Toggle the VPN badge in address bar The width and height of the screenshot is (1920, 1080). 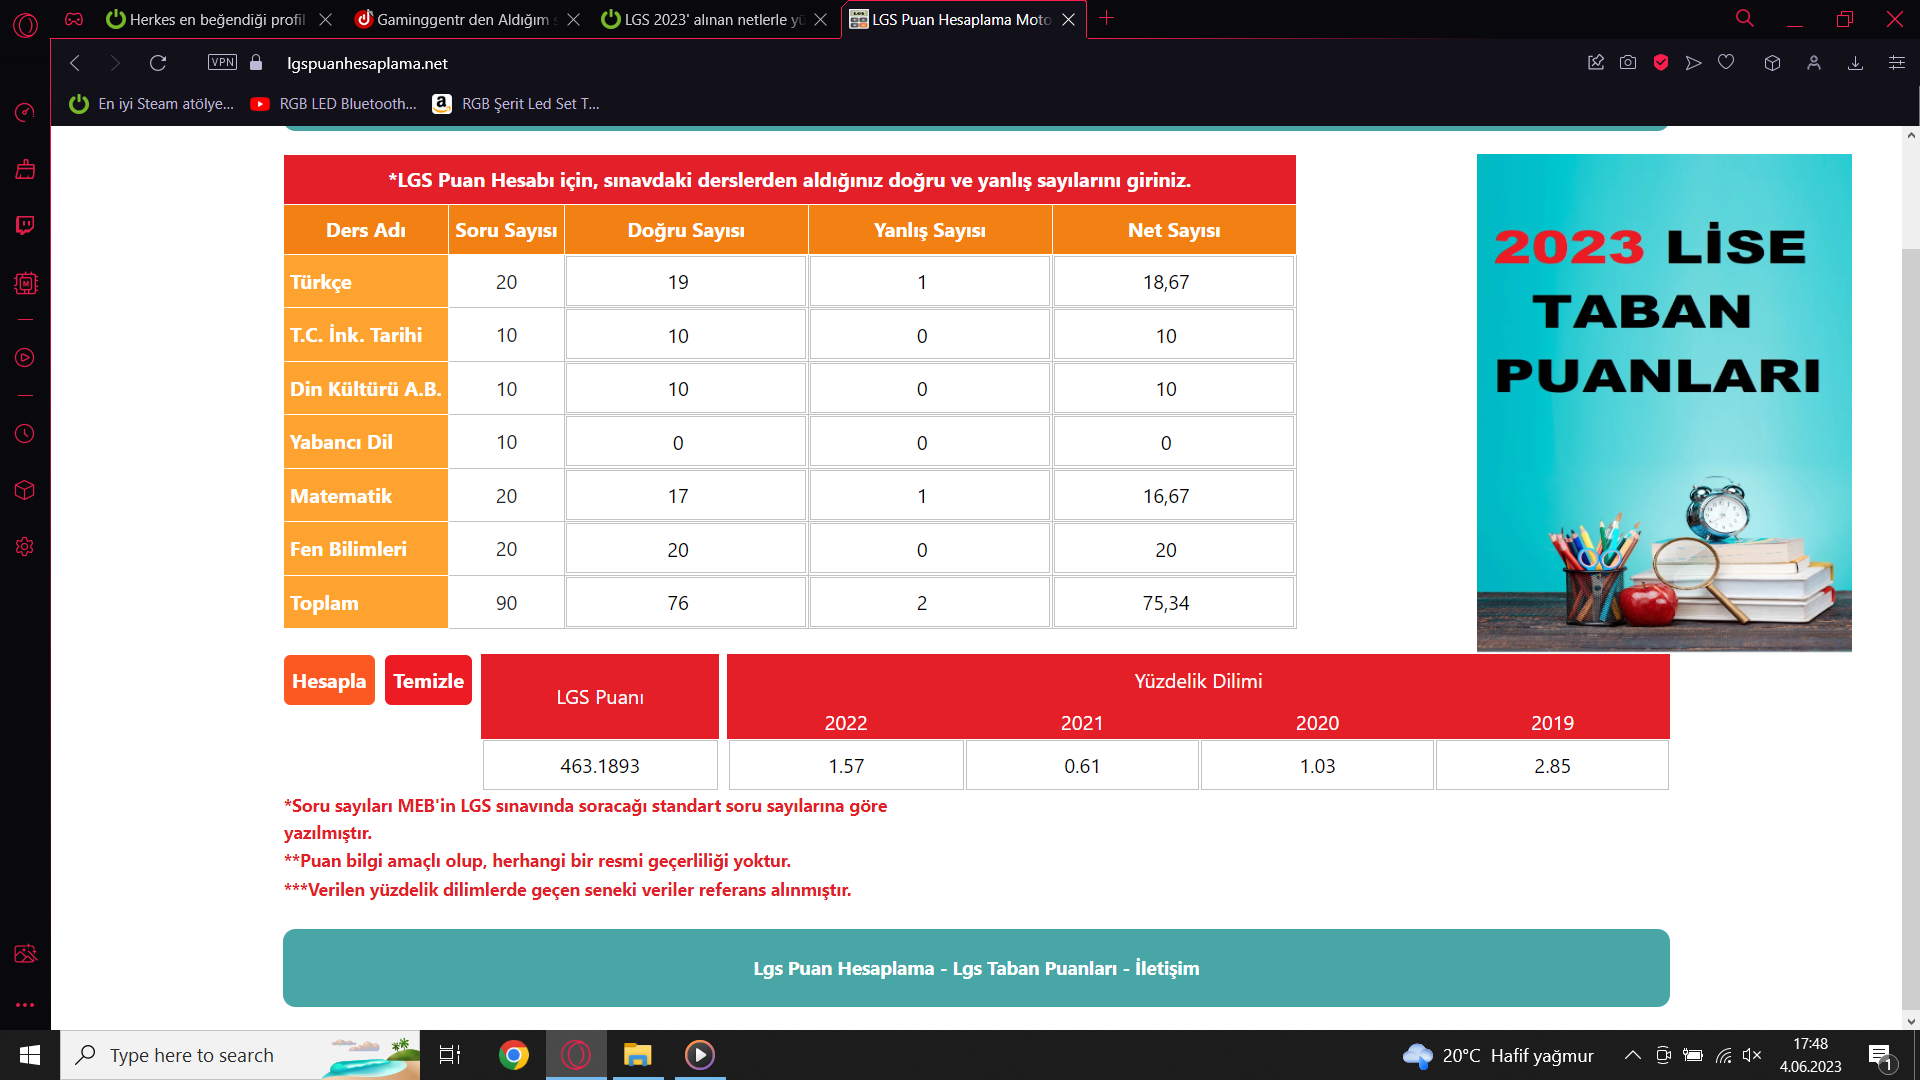click(222, 63)
